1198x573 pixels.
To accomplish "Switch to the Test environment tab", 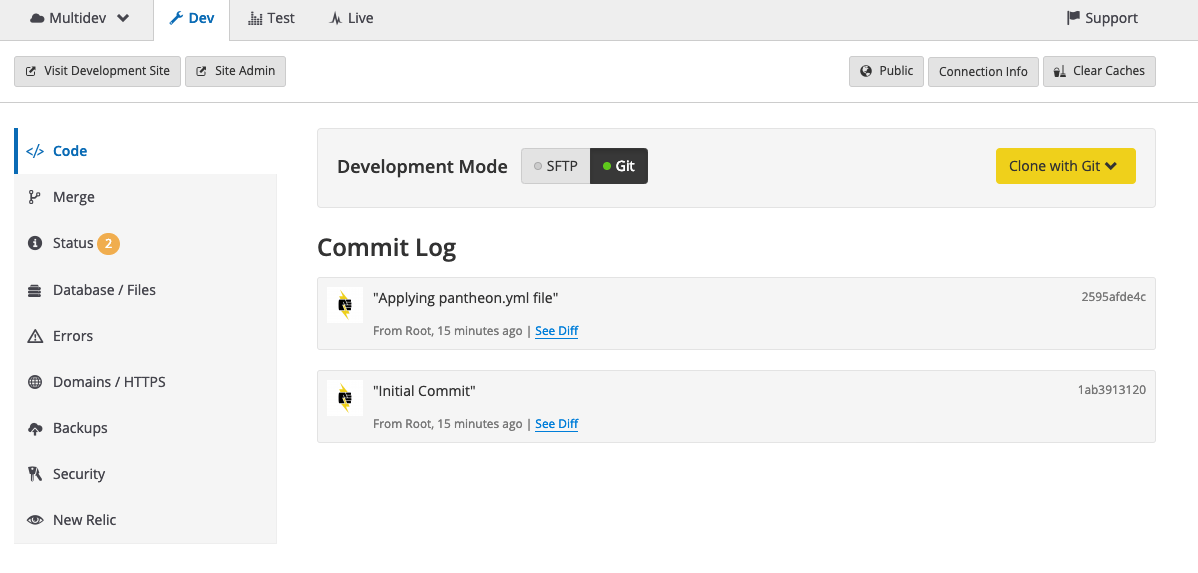I will (x=271, y=18).
